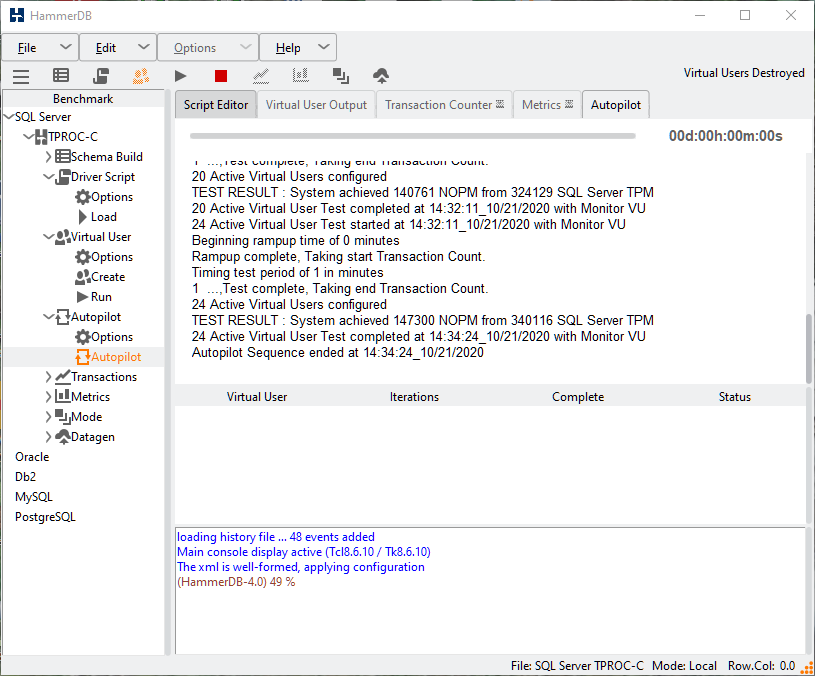Switch to the Virtual User Output tab
The height and width of the screenshot is (676, 815).
click(x=316, y=104)
